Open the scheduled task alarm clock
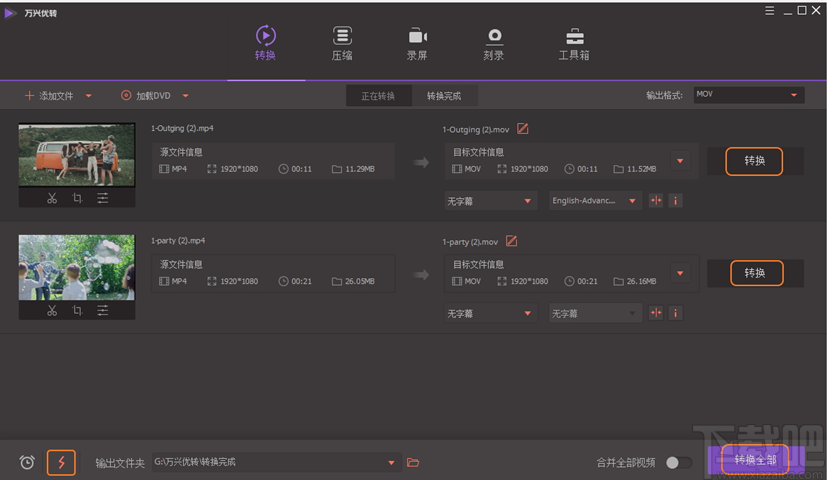 pos(27,463)
